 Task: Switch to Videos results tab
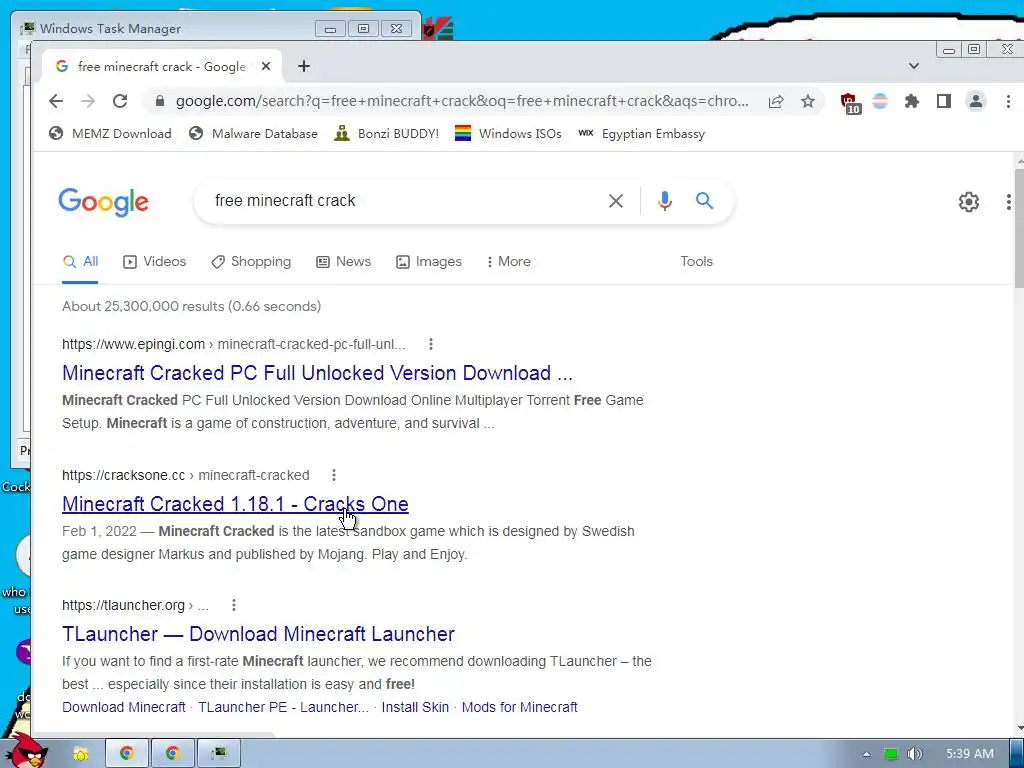coord(154,261)
